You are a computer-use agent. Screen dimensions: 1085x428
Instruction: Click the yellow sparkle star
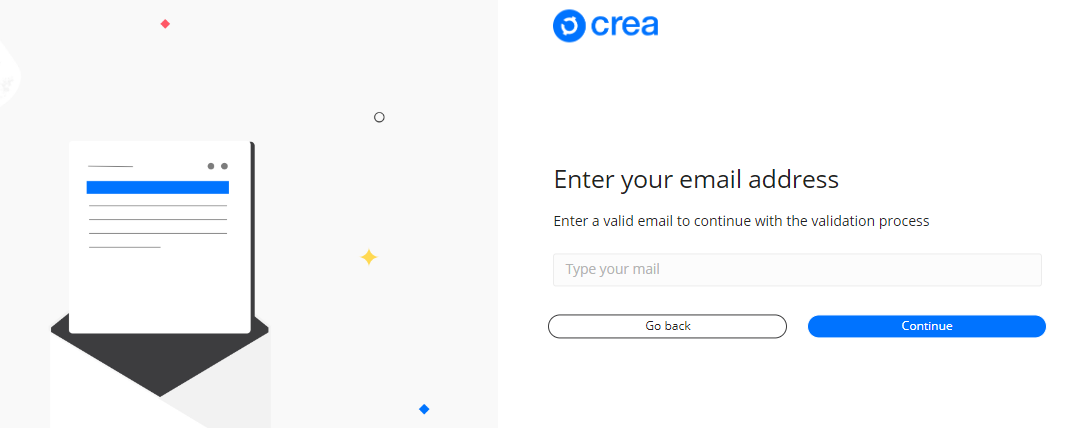[369, 257]
